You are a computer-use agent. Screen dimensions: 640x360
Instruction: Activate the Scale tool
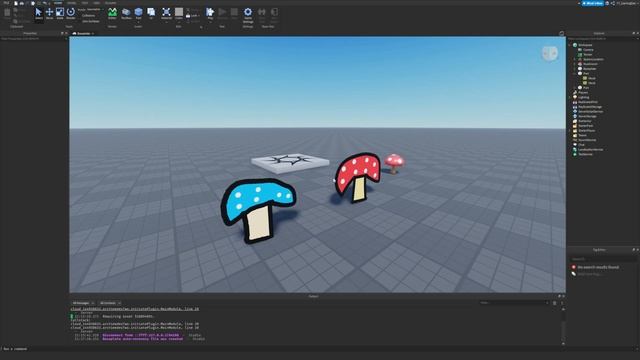(60, 13)
